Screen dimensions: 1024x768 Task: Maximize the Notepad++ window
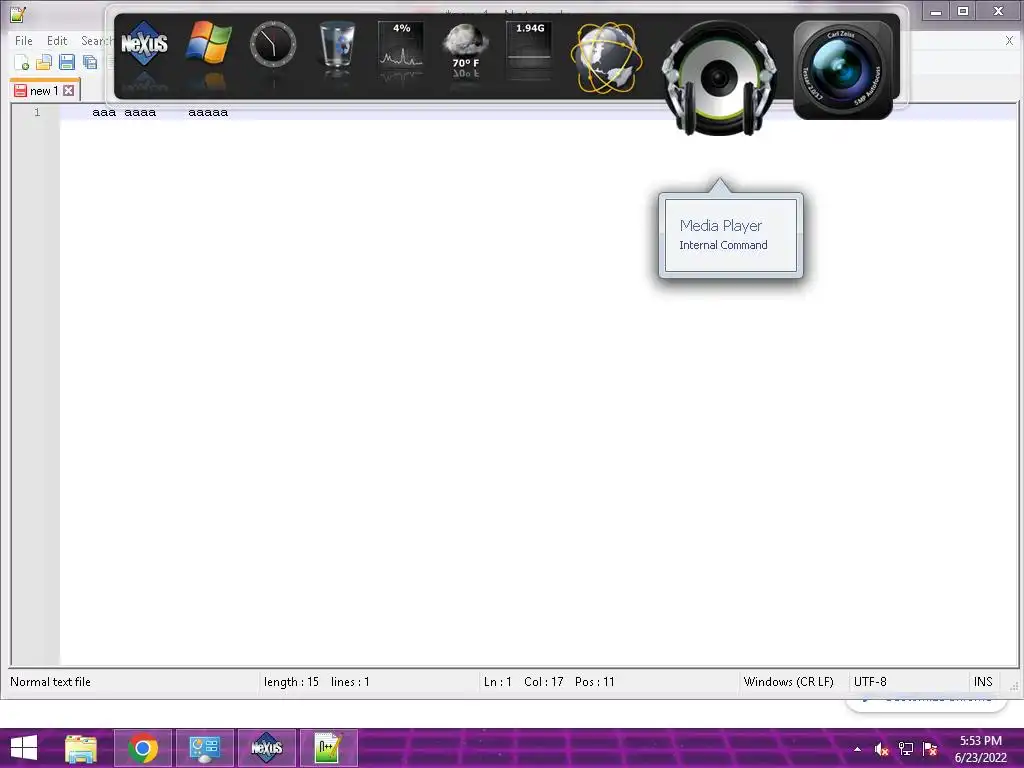963,10
